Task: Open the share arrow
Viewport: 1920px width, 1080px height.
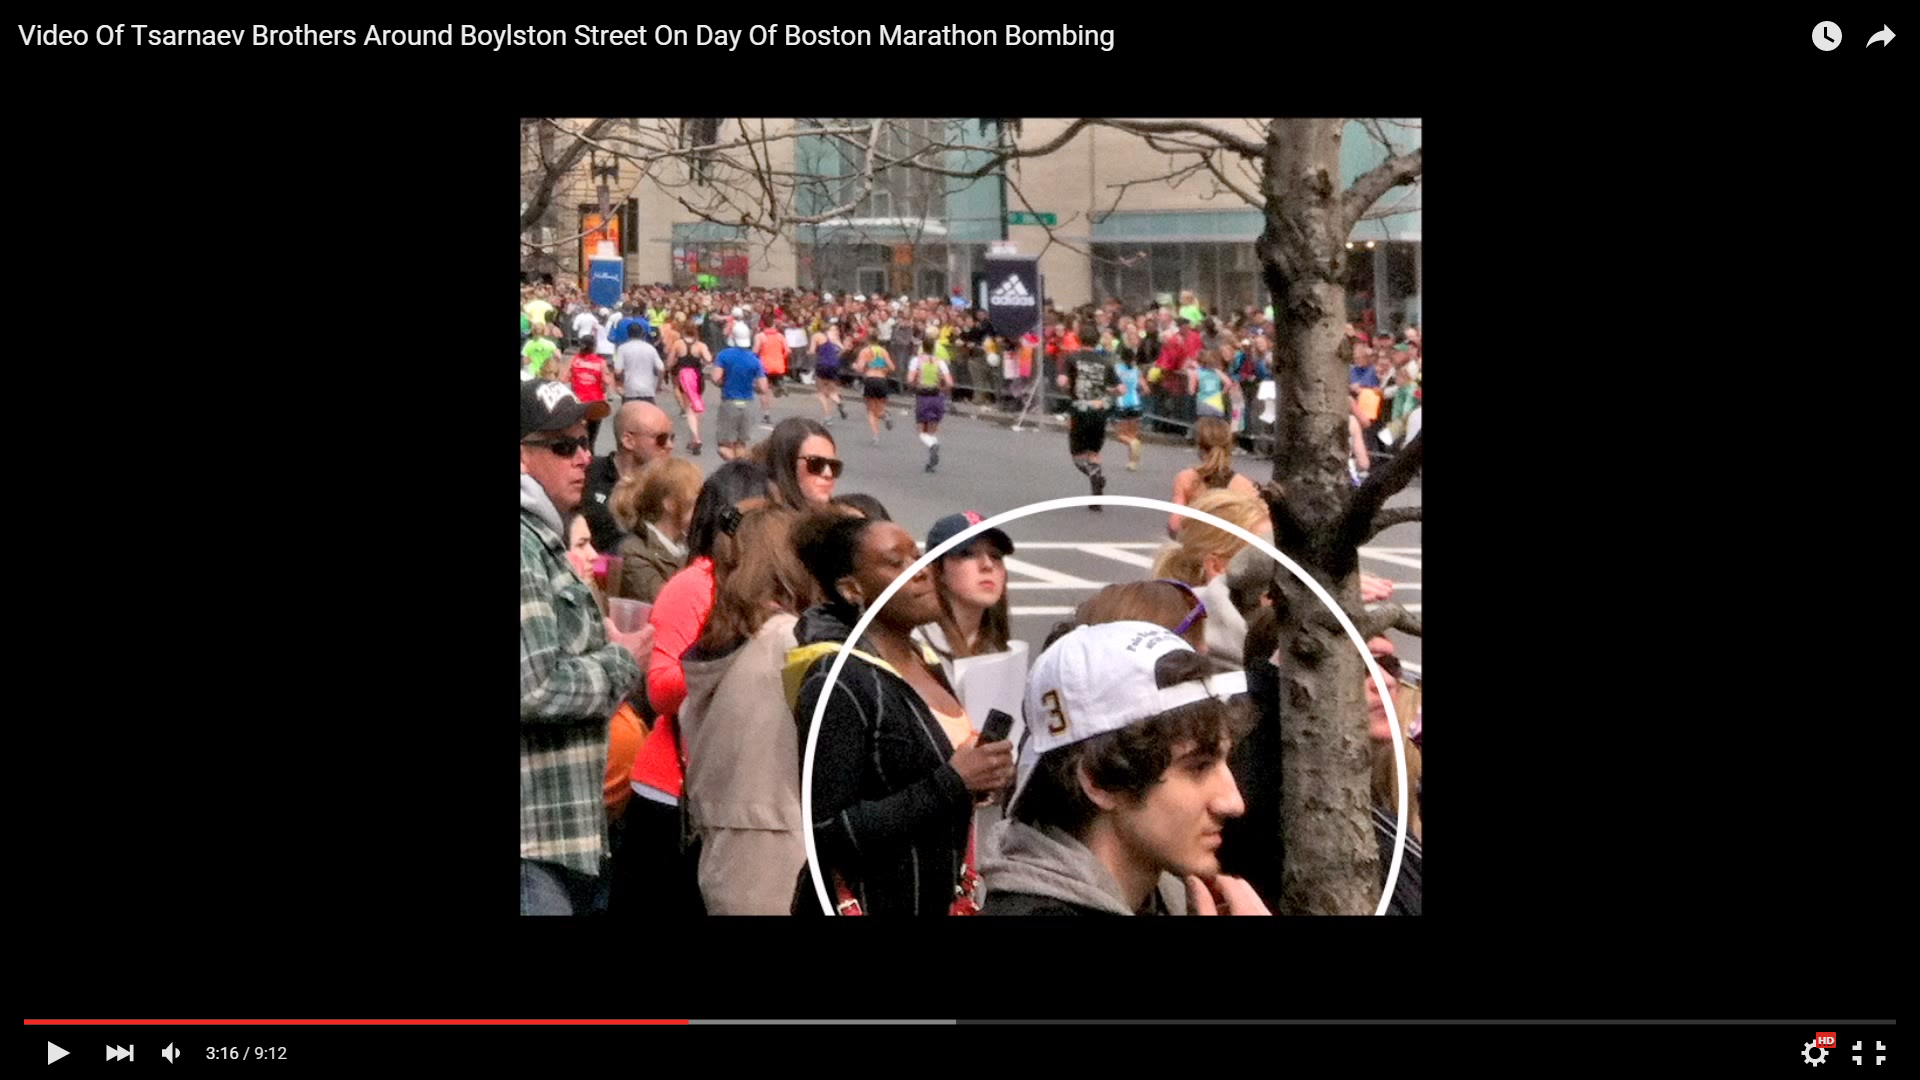Action: click(1881, 37)
